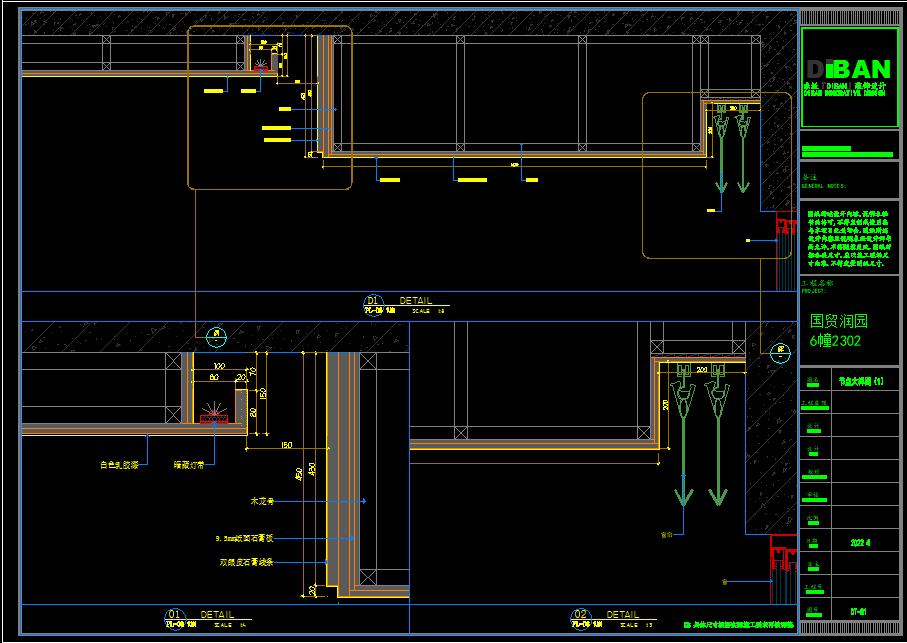Click the cyan callout circle above detail 01

[x=216, y=335]
